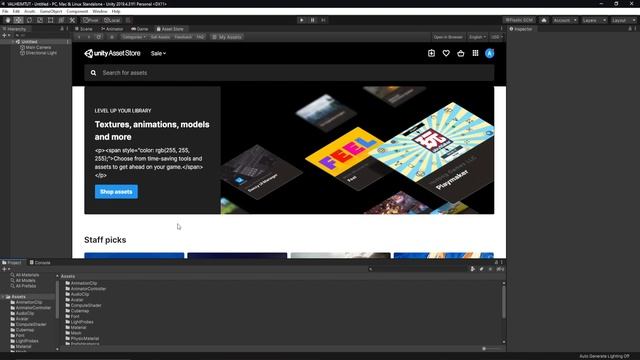Select the Rect tool in toolbar

coord(51,20)
